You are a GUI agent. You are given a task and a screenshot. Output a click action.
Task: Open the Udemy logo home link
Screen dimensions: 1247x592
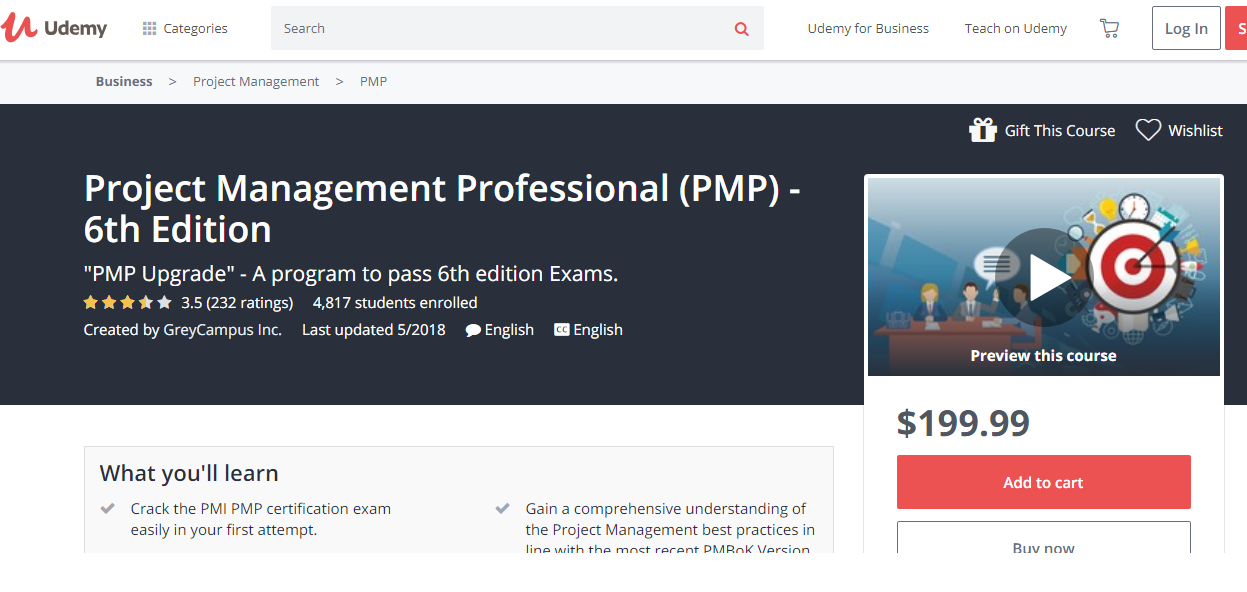pos(54,28)
